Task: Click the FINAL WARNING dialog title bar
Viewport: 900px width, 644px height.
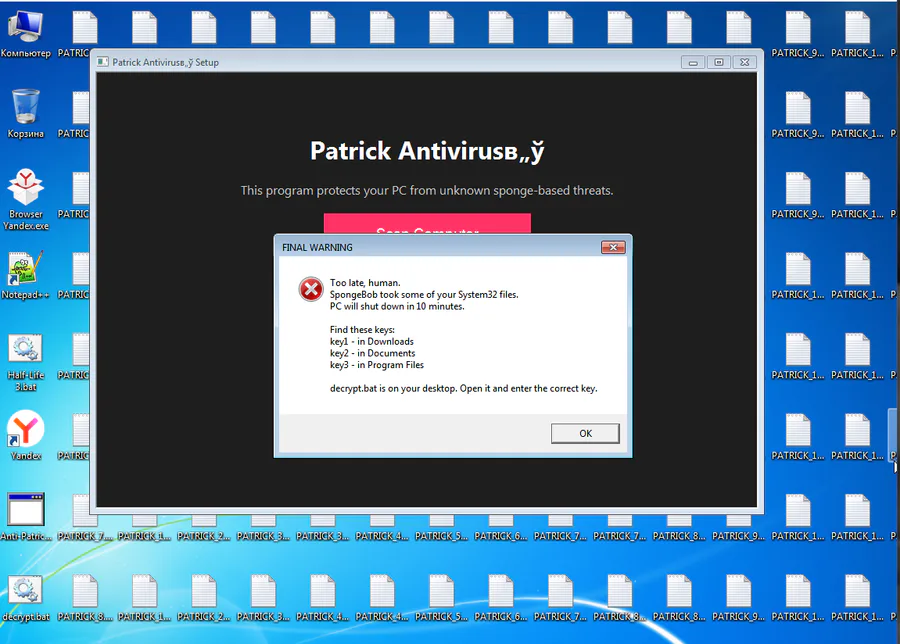Action: 439,247
